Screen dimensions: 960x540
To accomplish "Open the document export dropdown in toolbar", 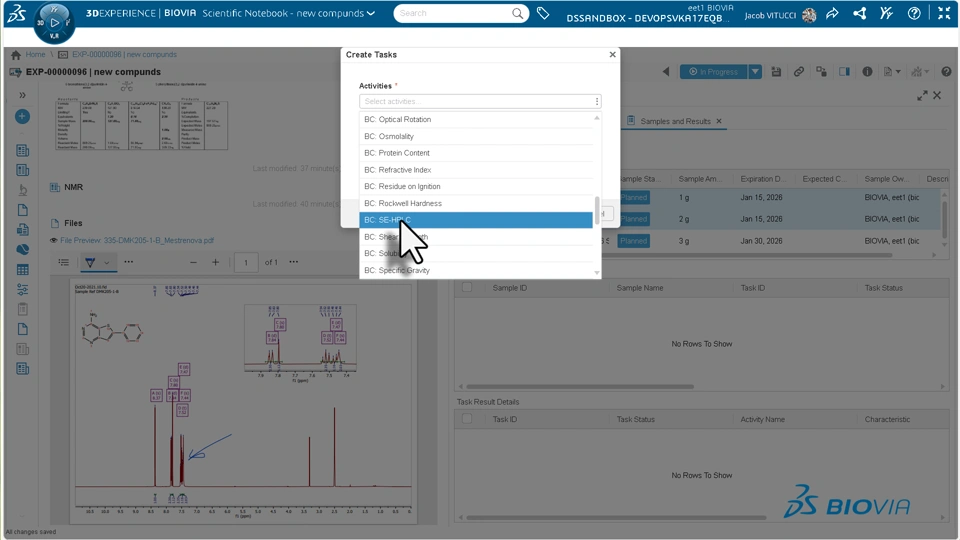I will (x=892, y=72).
